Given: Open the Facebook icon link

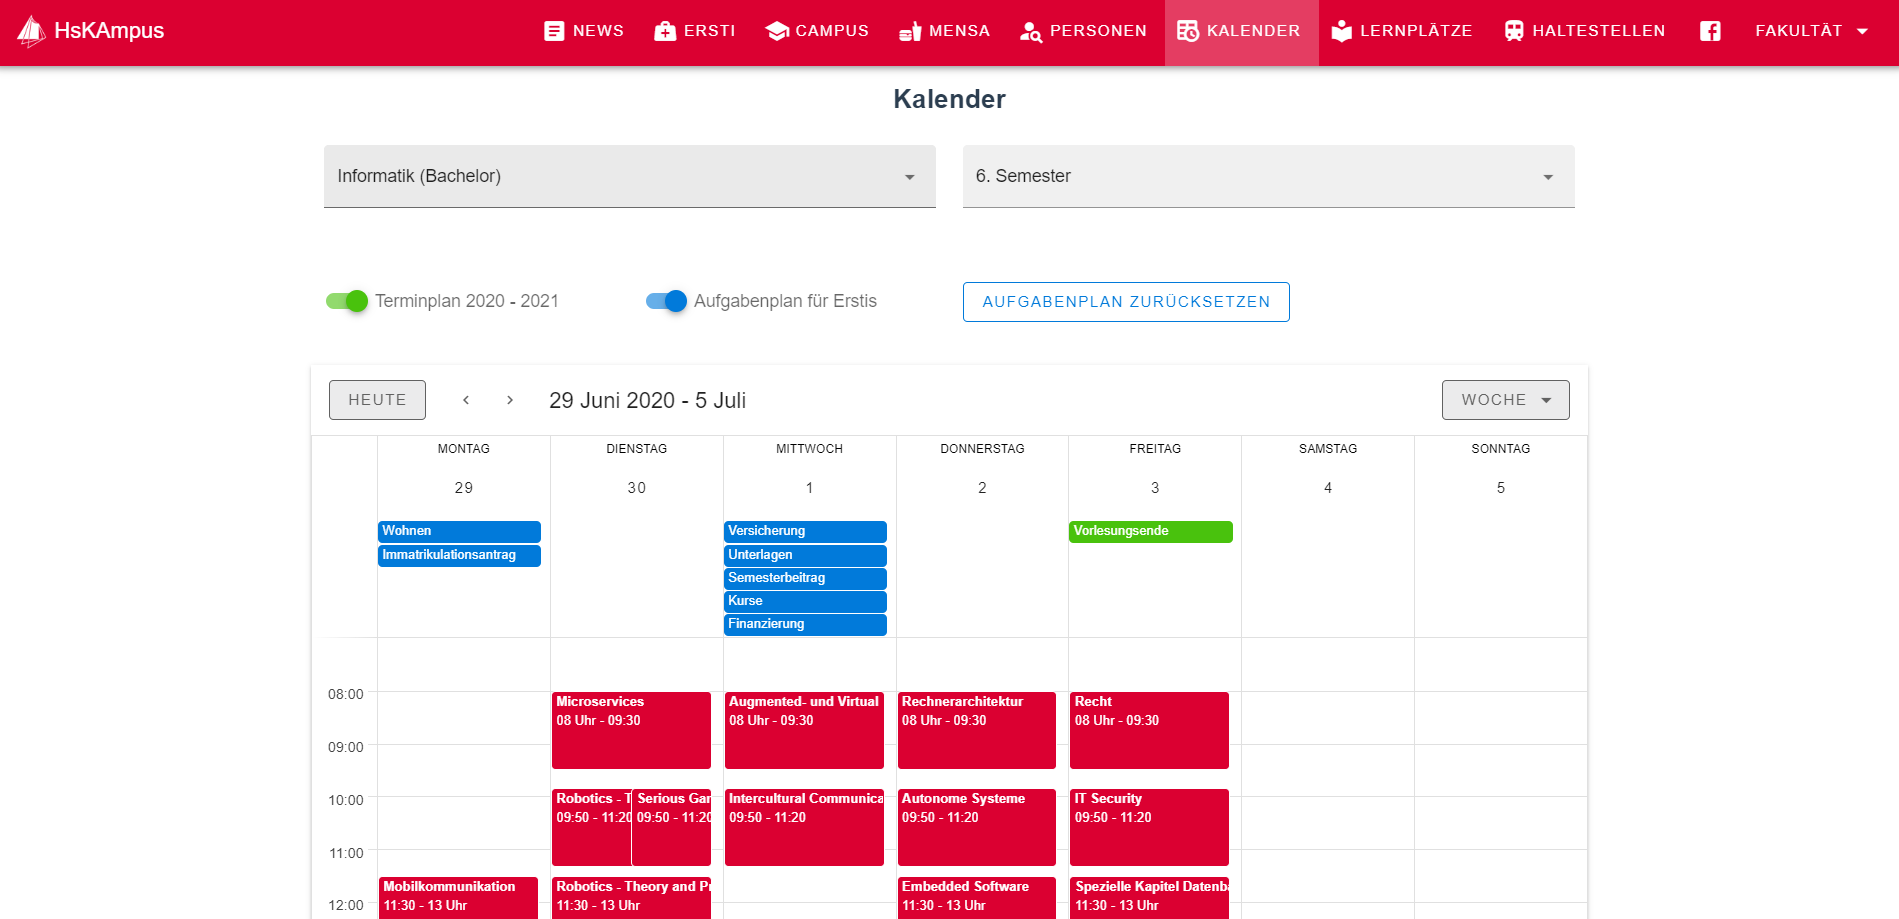Looking at the screenshot, I should [1710, 31].
